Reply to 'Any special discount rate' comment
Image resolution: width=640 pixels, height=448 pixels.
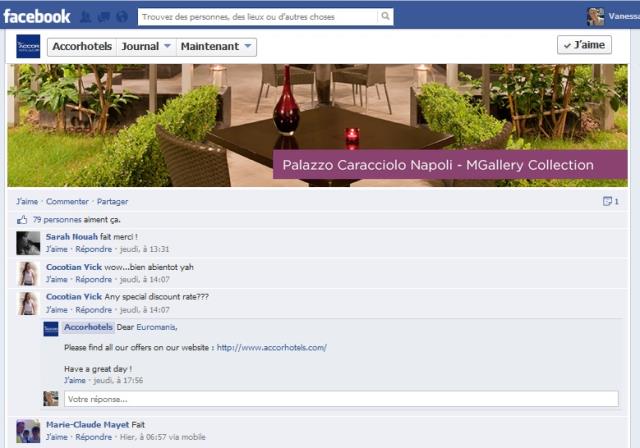point(93,310)
